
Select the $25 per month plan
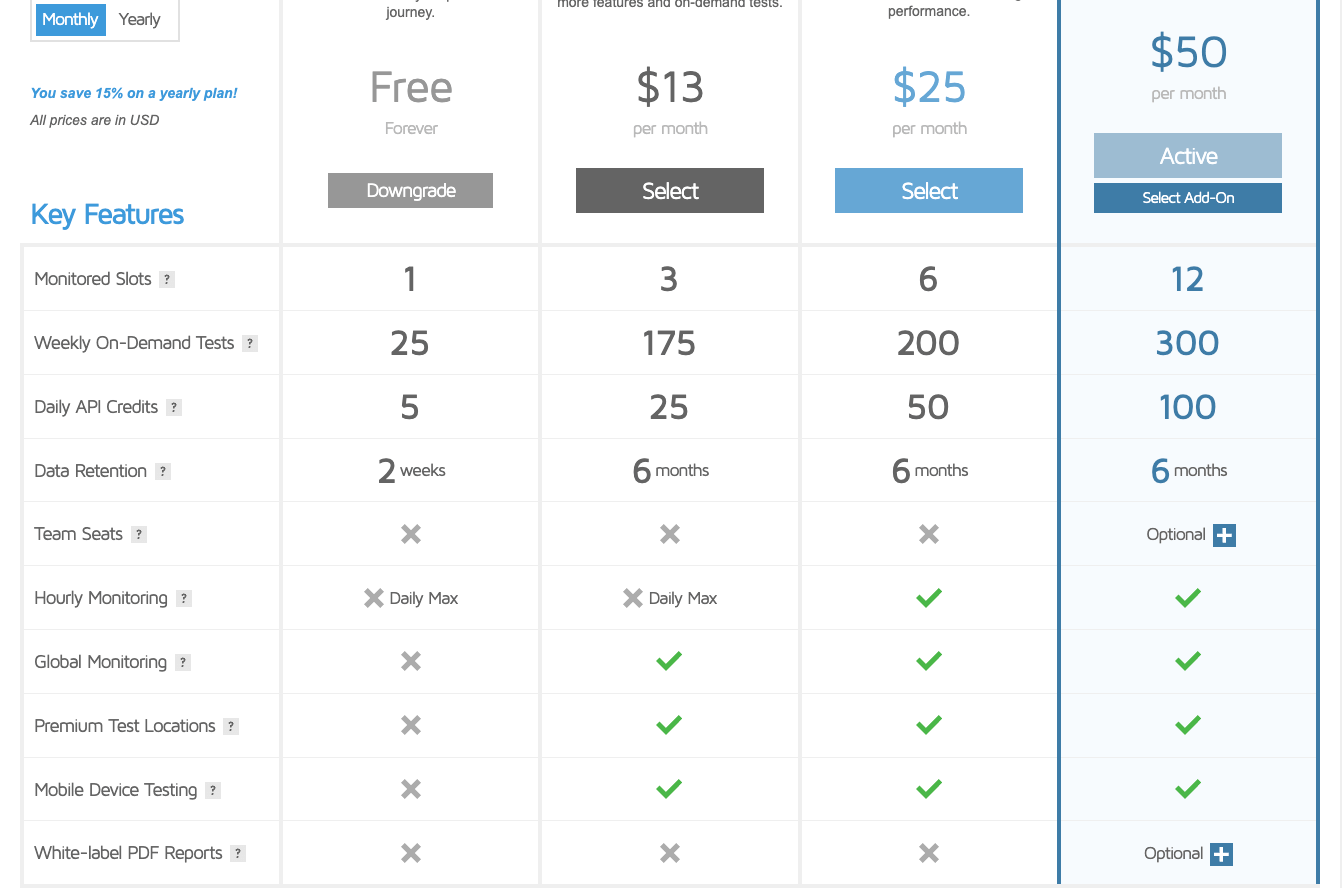929,190
